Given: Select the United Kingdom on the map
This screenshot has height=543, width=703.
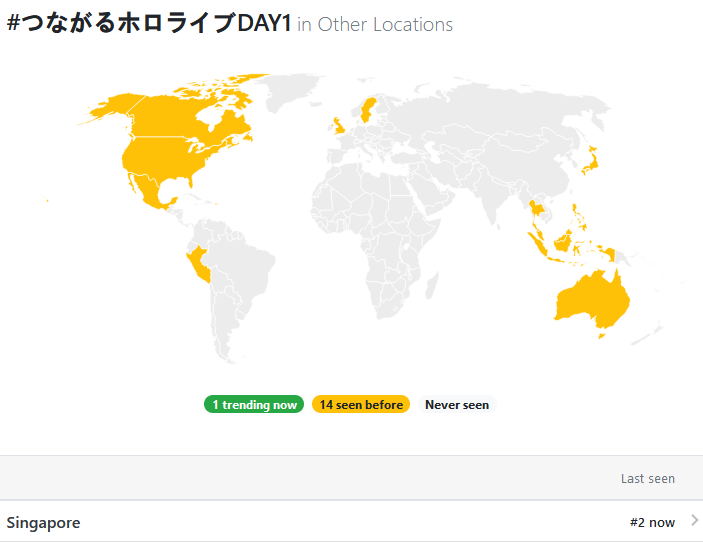Looking at the screenshot, I should click(x=338, y=127).
